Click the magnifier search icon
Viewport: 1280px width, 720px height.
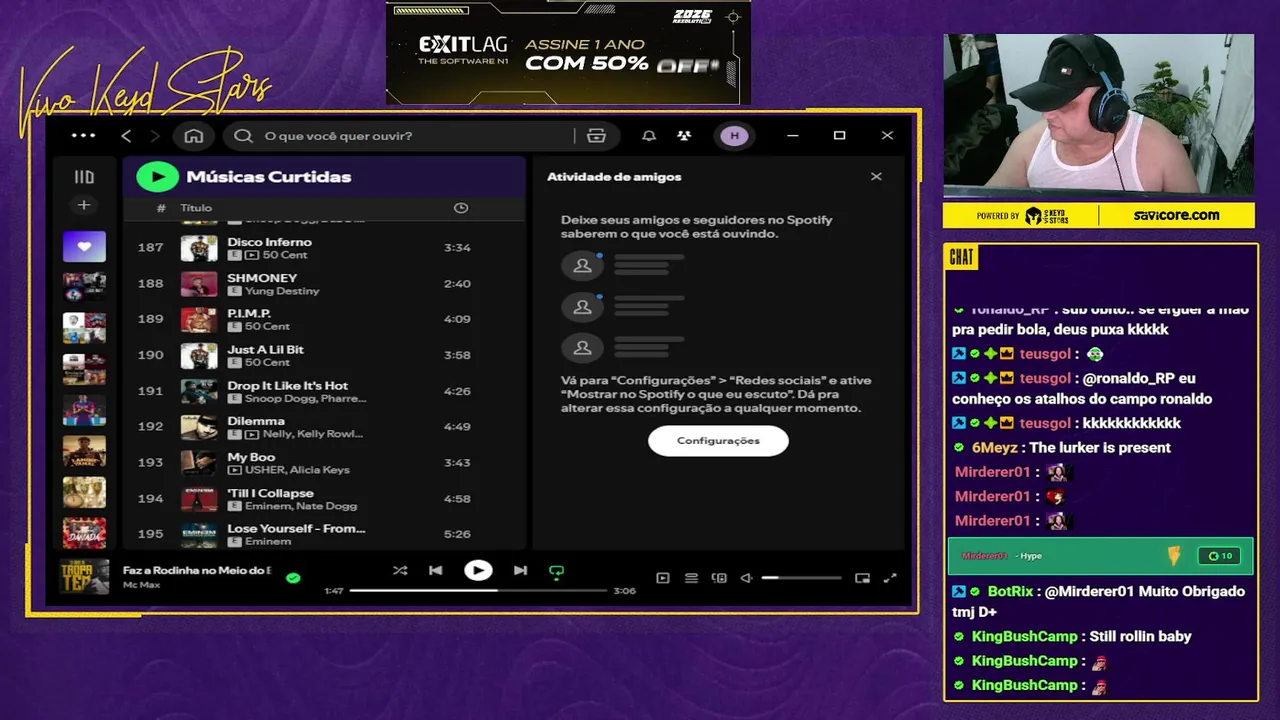coord(243,136)
